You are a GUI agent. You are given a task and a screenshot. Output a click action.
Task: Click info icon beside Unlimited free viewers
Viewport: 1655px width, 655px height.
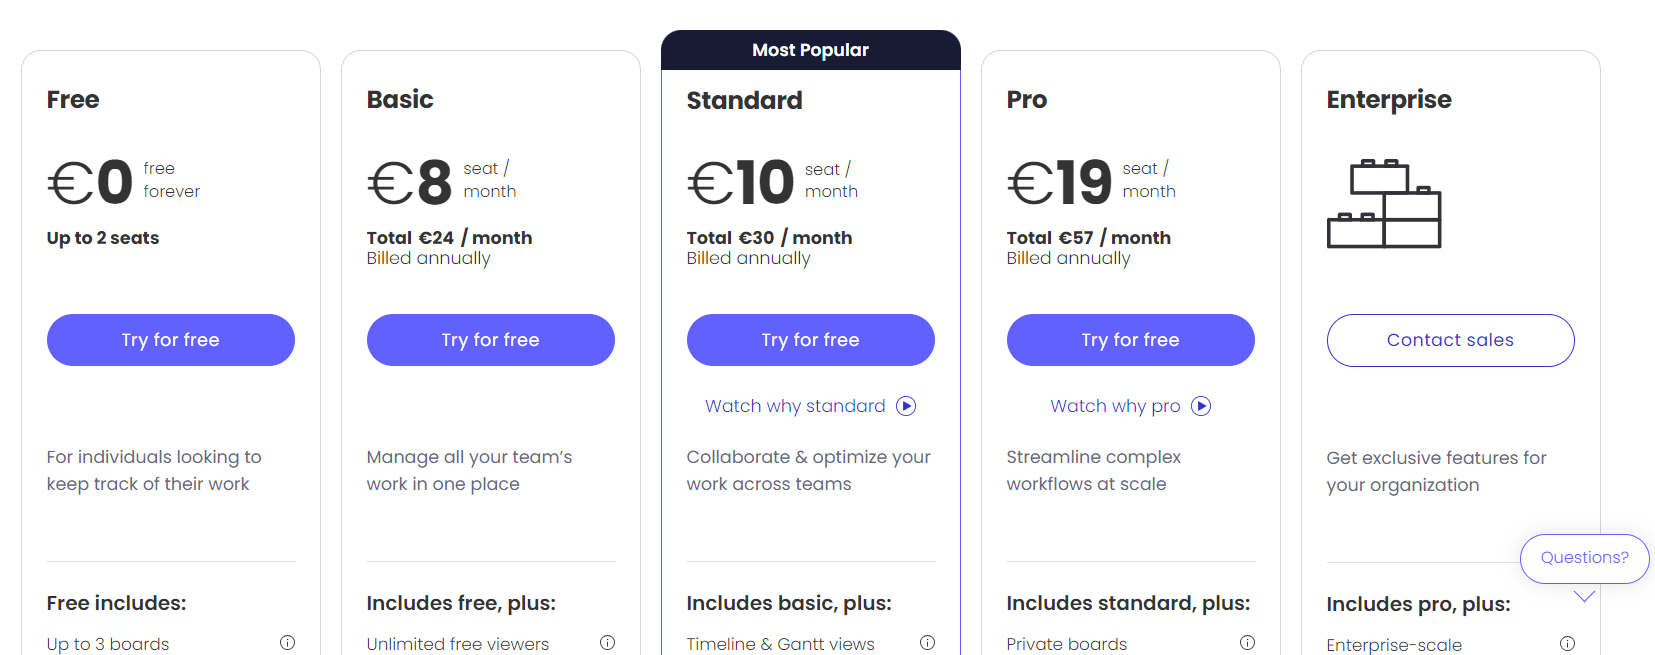pyautogui.click(x=607, y=643)
